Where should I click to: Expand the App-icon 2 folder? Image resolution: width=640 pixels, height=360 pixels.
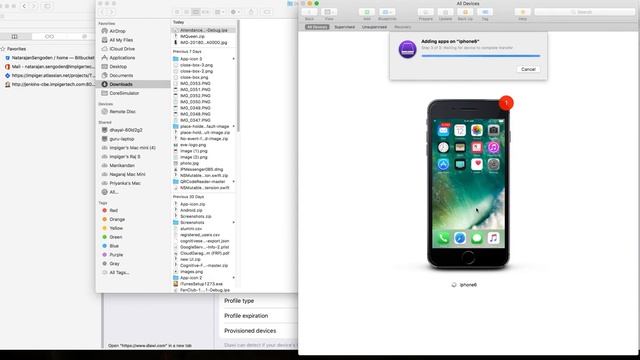point(233,278)
